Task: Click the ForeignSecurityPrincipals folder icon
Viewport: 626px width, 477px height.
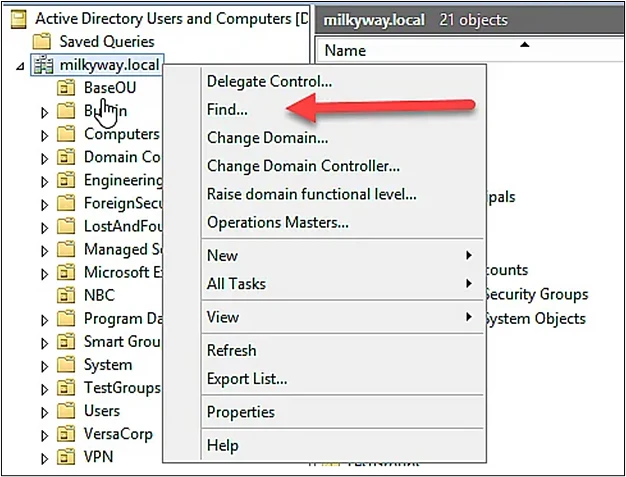Action: click(66, 204)
